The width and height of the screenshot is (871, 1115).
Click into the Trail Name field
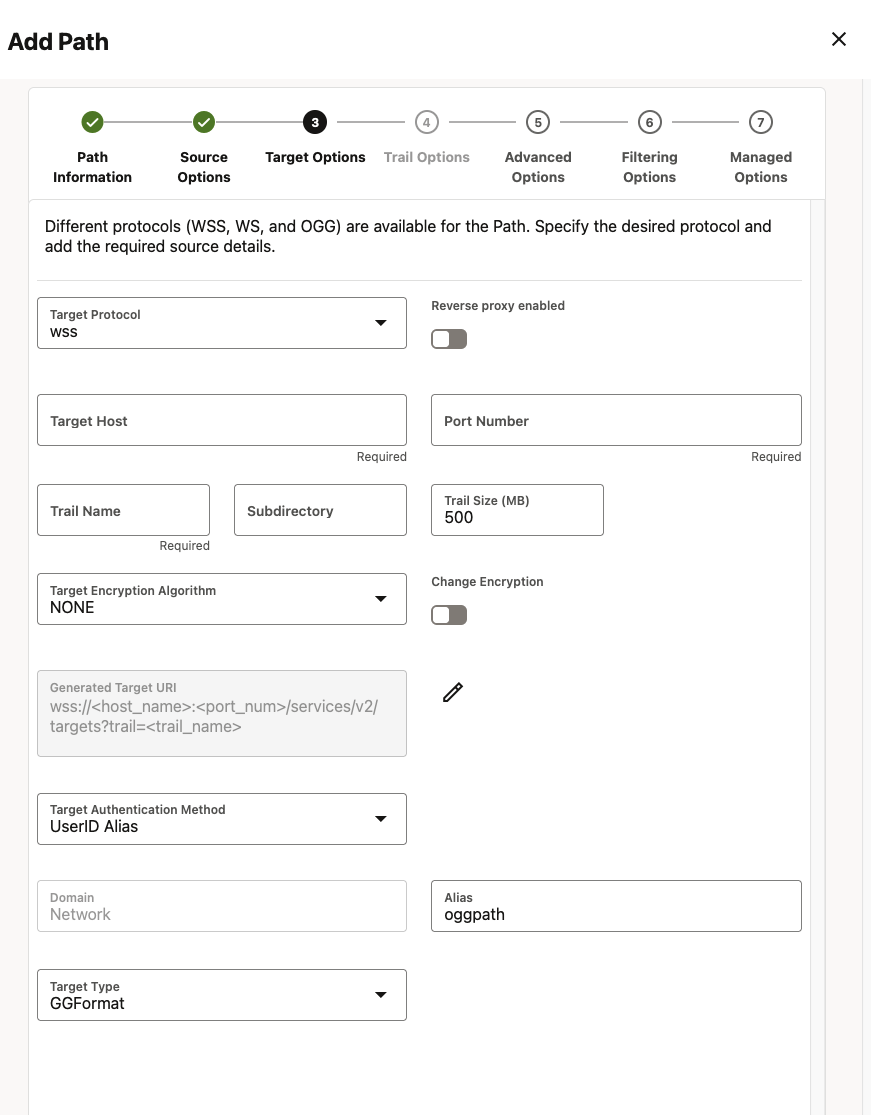[x=123, y=510]
